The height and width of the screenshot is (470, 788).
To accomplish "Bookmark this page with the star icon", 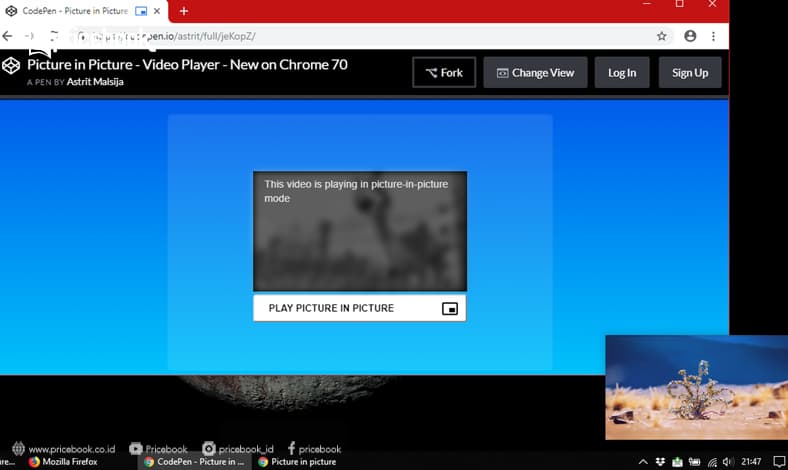I will [x=661, y=36].
